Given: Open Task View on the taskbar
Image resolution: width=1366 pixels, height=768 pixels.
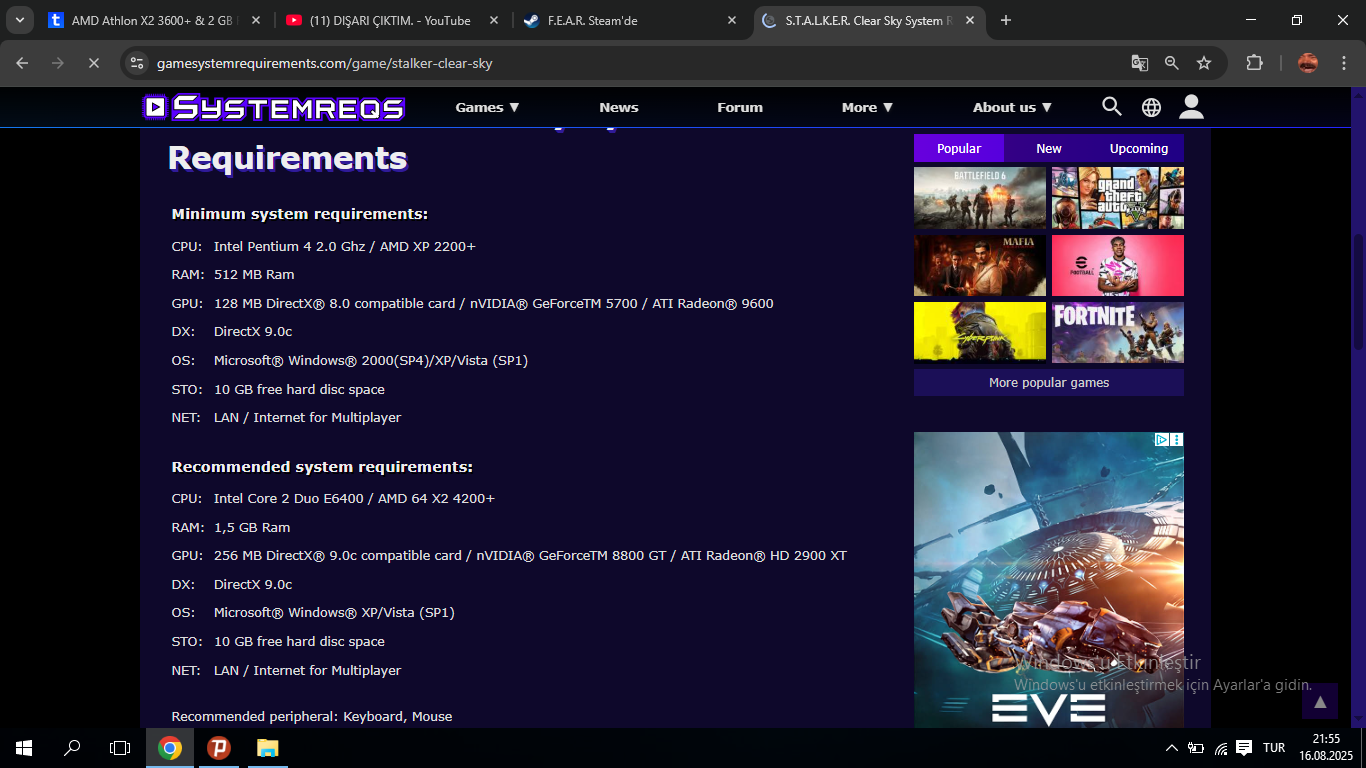Looking at the screenshot, I should point(120,748).
